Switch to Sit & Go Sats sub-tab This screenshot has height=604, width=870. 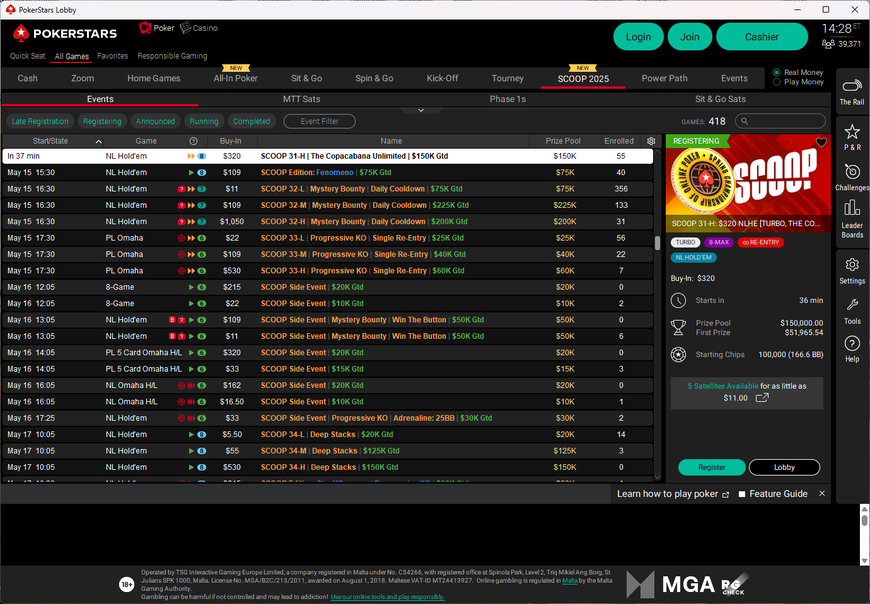[x=720, y=99]
